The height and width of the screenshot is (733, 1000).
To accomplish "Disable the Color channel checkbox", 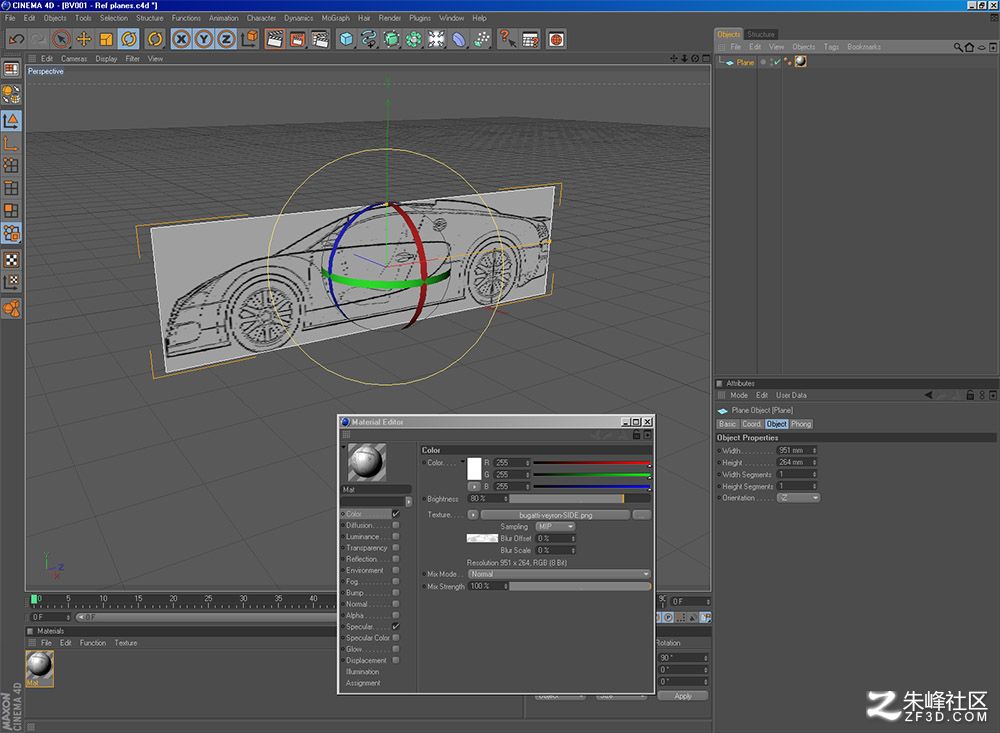I will coord(396,514).
